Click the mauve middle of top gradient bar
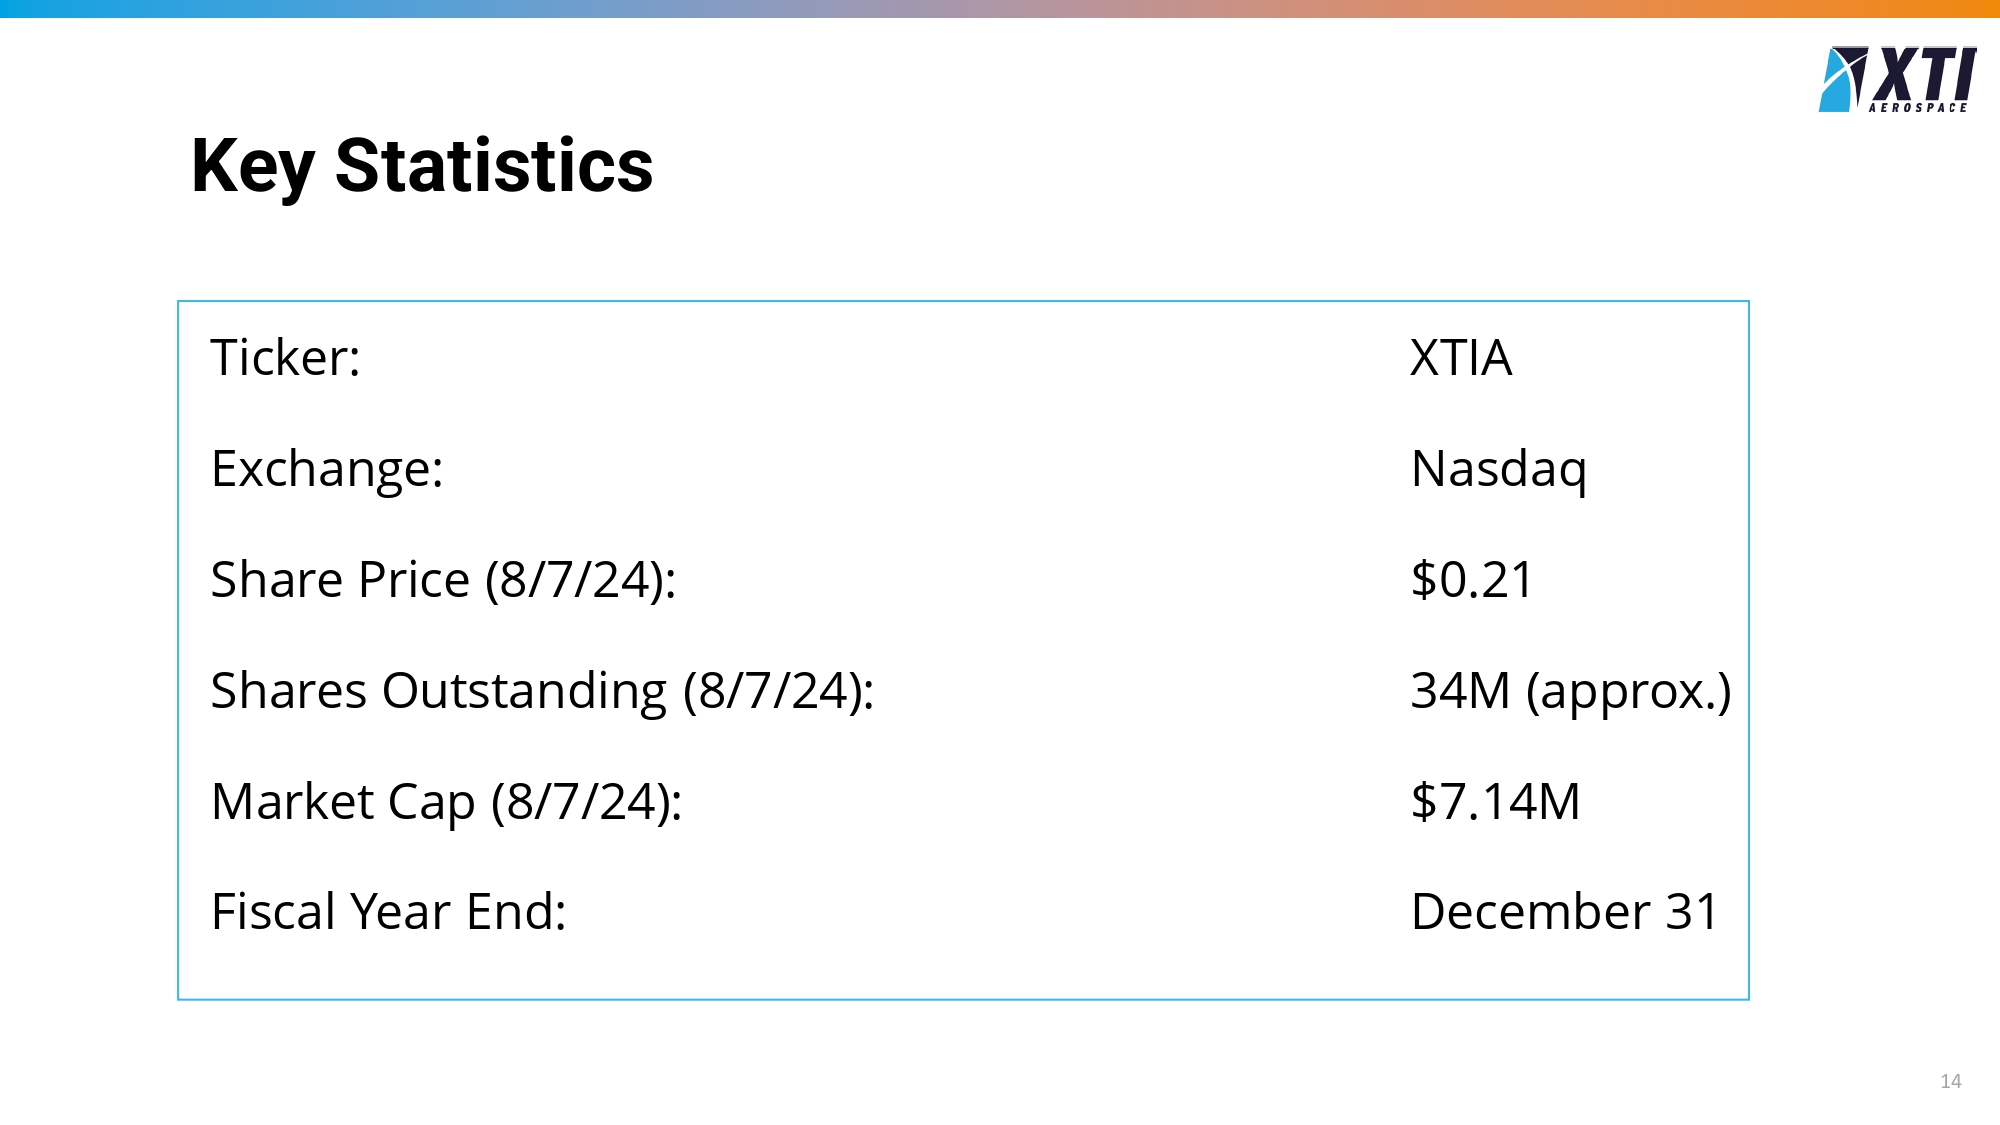Viewport: 2000px width, 1125px height. coord(1000,8)
